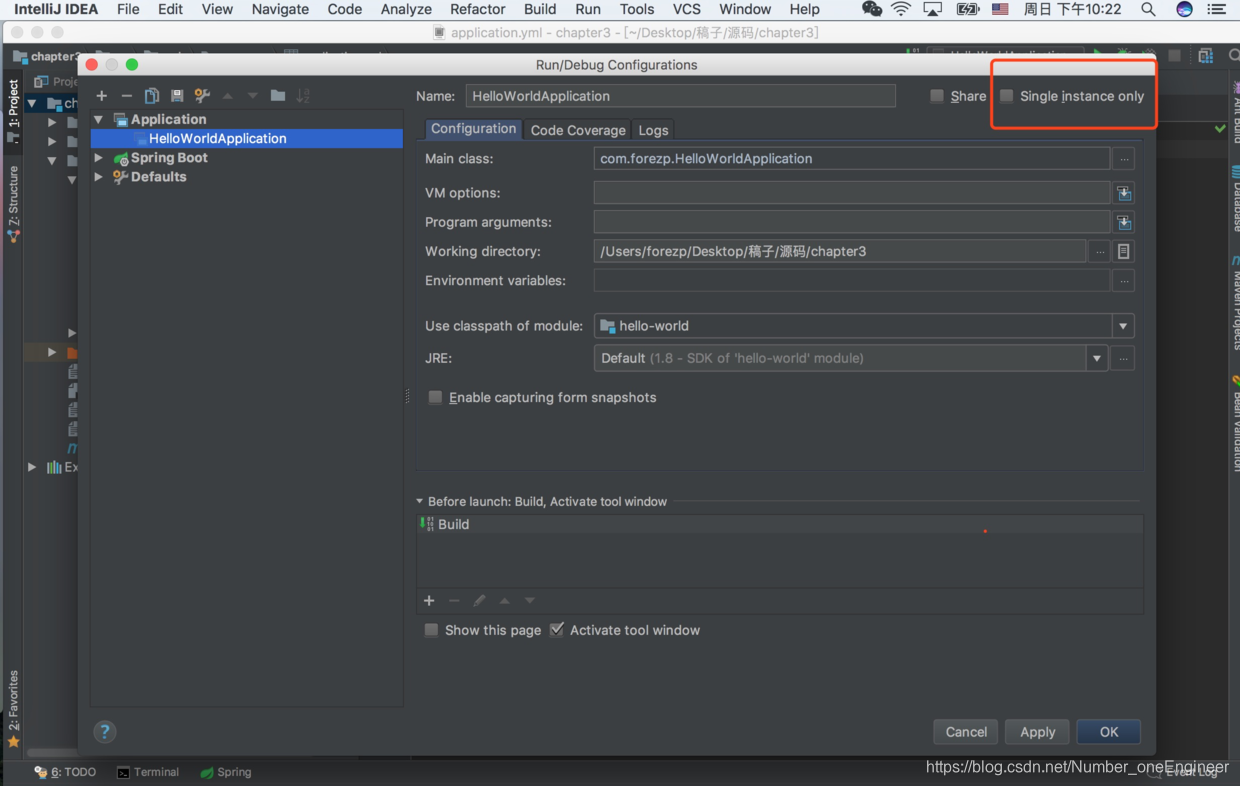Open the TODO tool window
This screenshot has height=786, width=1240.
click(x=66, y=772)
